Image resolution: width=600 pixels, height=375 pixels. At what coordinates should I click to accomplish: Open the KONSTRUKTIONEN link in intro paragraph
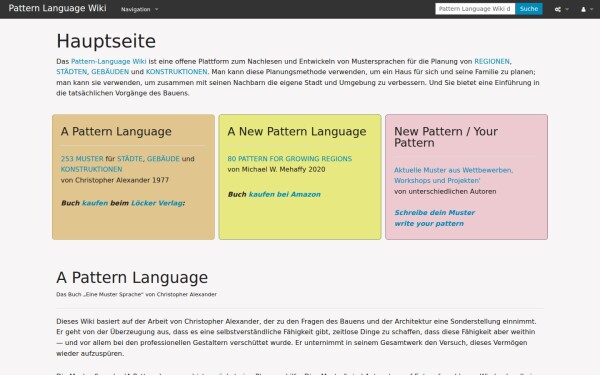coord(176,72)
